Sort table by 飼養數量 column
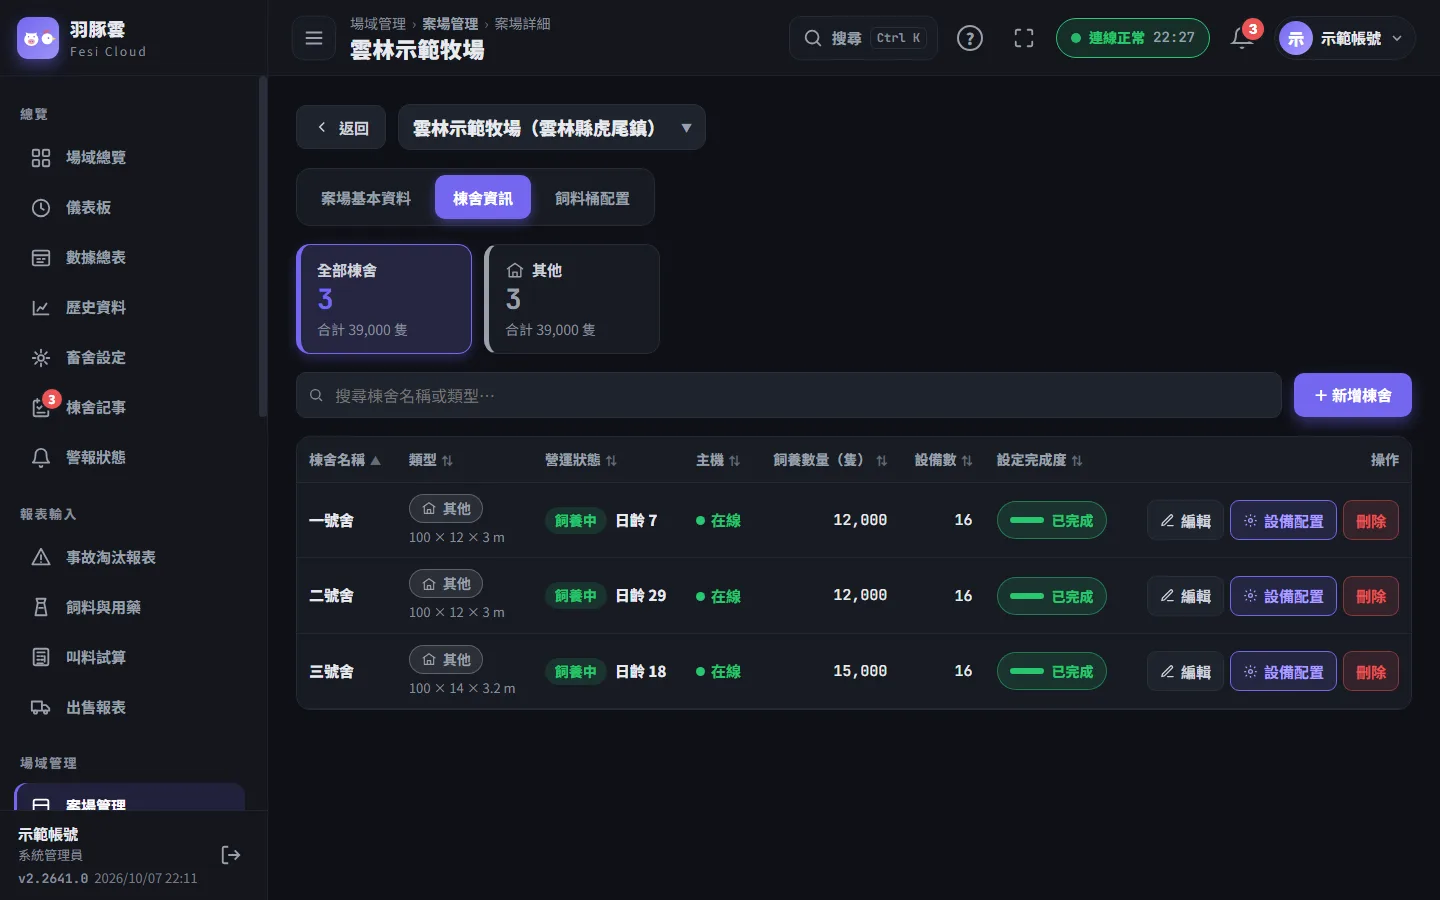Image resolution: width=1440 pixels, height=900 pixels. point(830,460)
